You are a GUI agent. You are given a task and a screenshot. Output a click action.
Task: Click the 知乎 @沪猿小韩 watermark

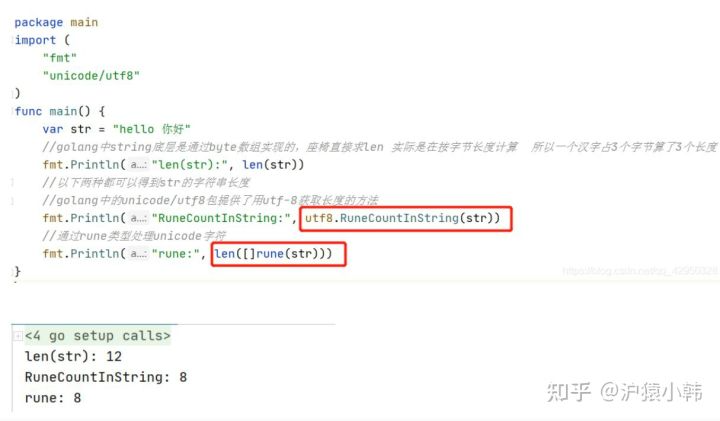click(624, 393)
